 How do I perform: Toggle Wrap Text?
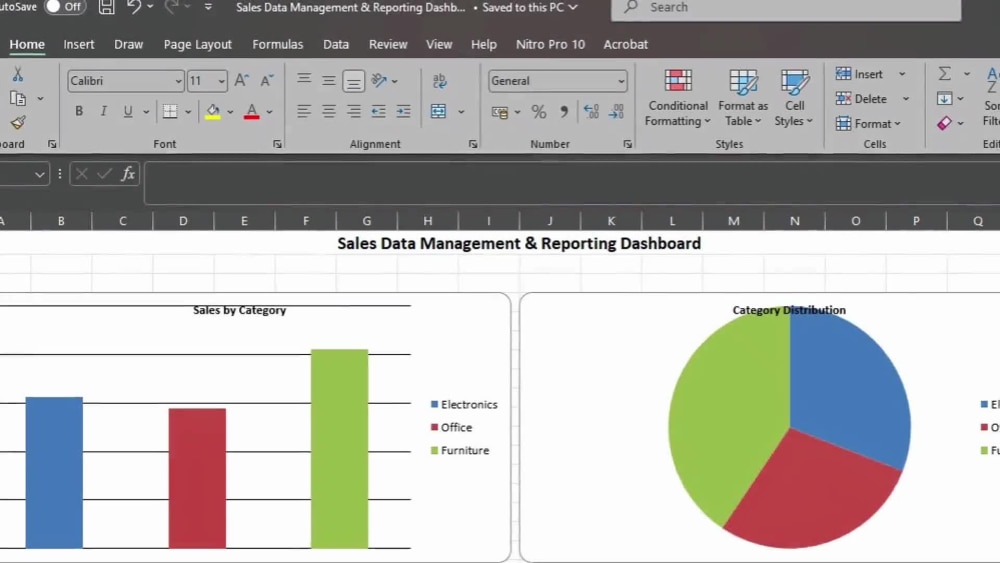(x=439, y=80)
